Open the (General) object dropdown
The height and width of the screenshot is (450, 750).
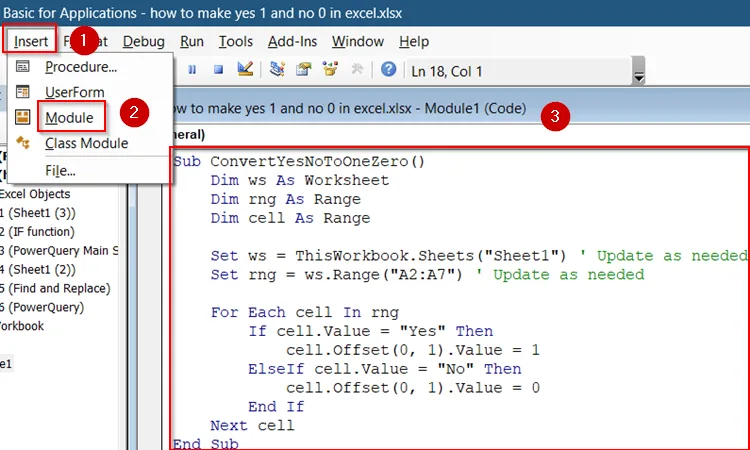click(x=188, y=134)
